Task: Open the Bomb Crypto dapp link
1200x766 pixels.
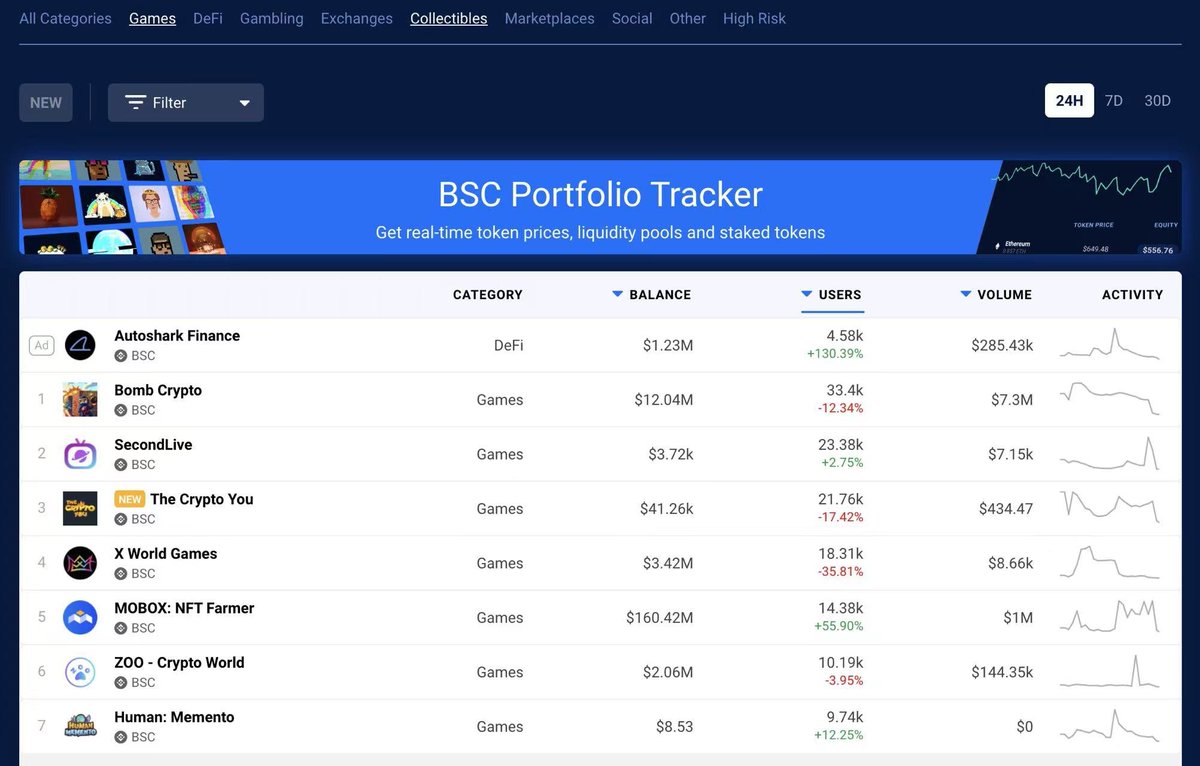Action: tap(158, 390)
